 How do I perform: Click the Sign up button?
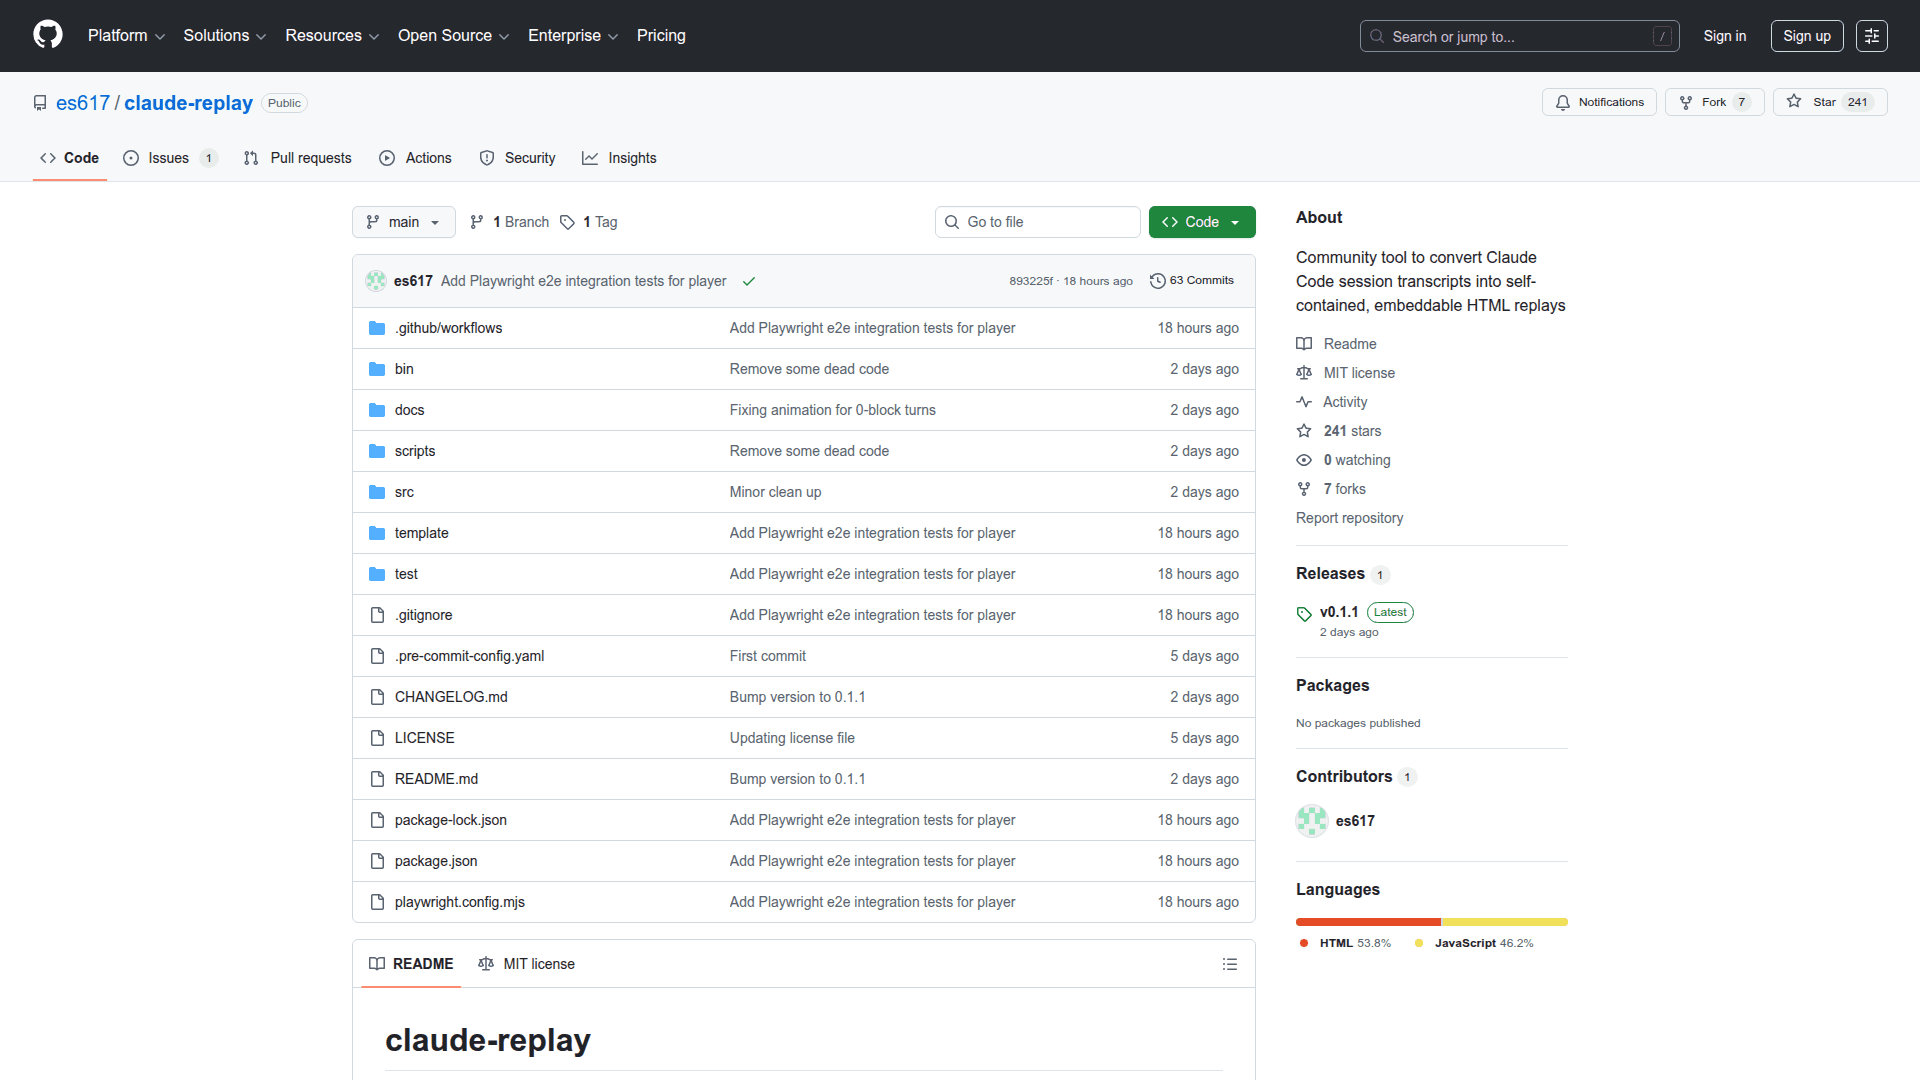pos(1806,36)
